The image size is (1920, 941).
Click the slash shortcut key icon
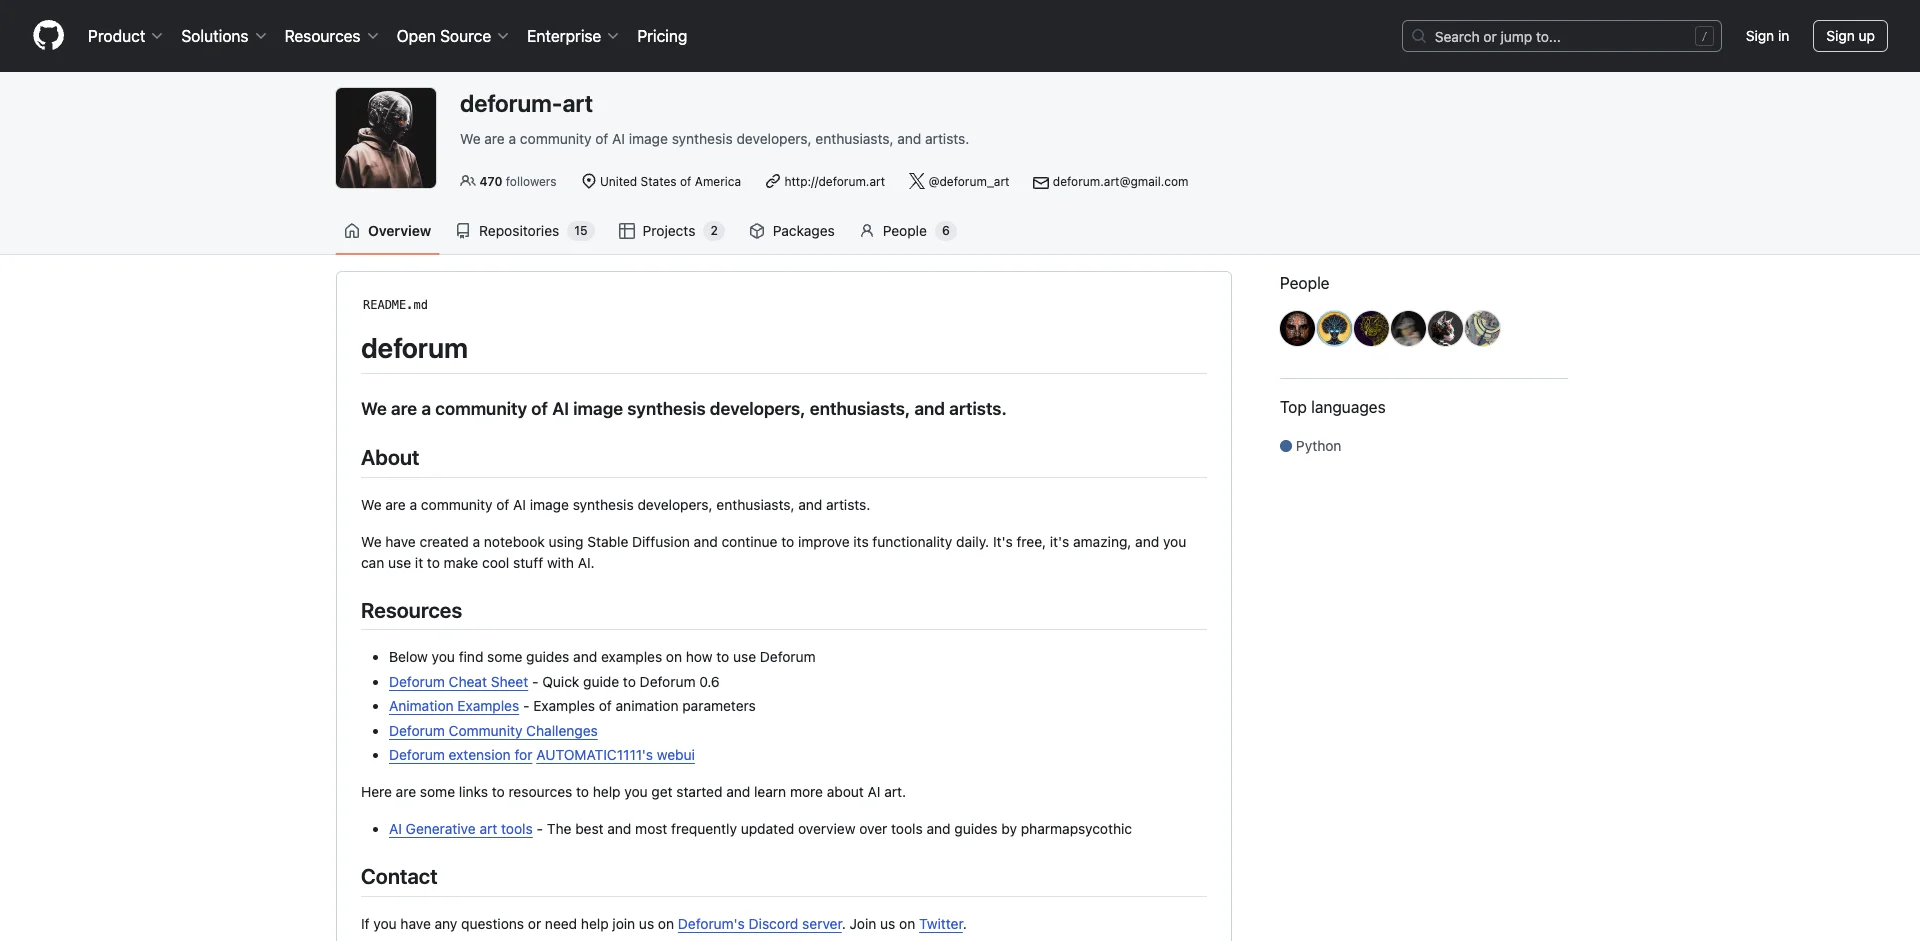[1704, 36]
